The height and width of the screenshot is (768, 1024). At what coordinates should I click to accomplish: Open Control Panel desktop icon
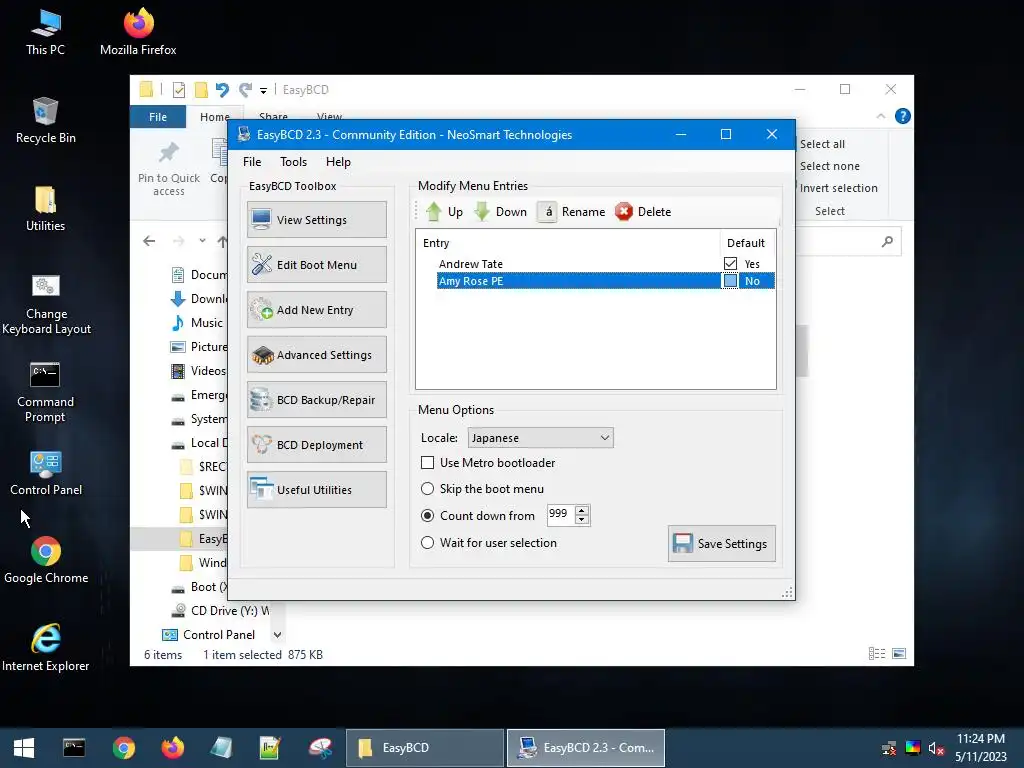[46, 473]
